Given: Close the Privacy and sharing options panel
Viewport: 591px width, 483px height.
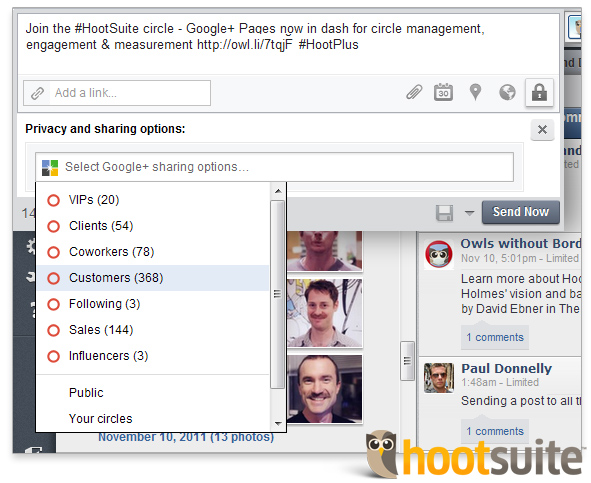Looking at the screenshot, I should click(x=542, y=130).
